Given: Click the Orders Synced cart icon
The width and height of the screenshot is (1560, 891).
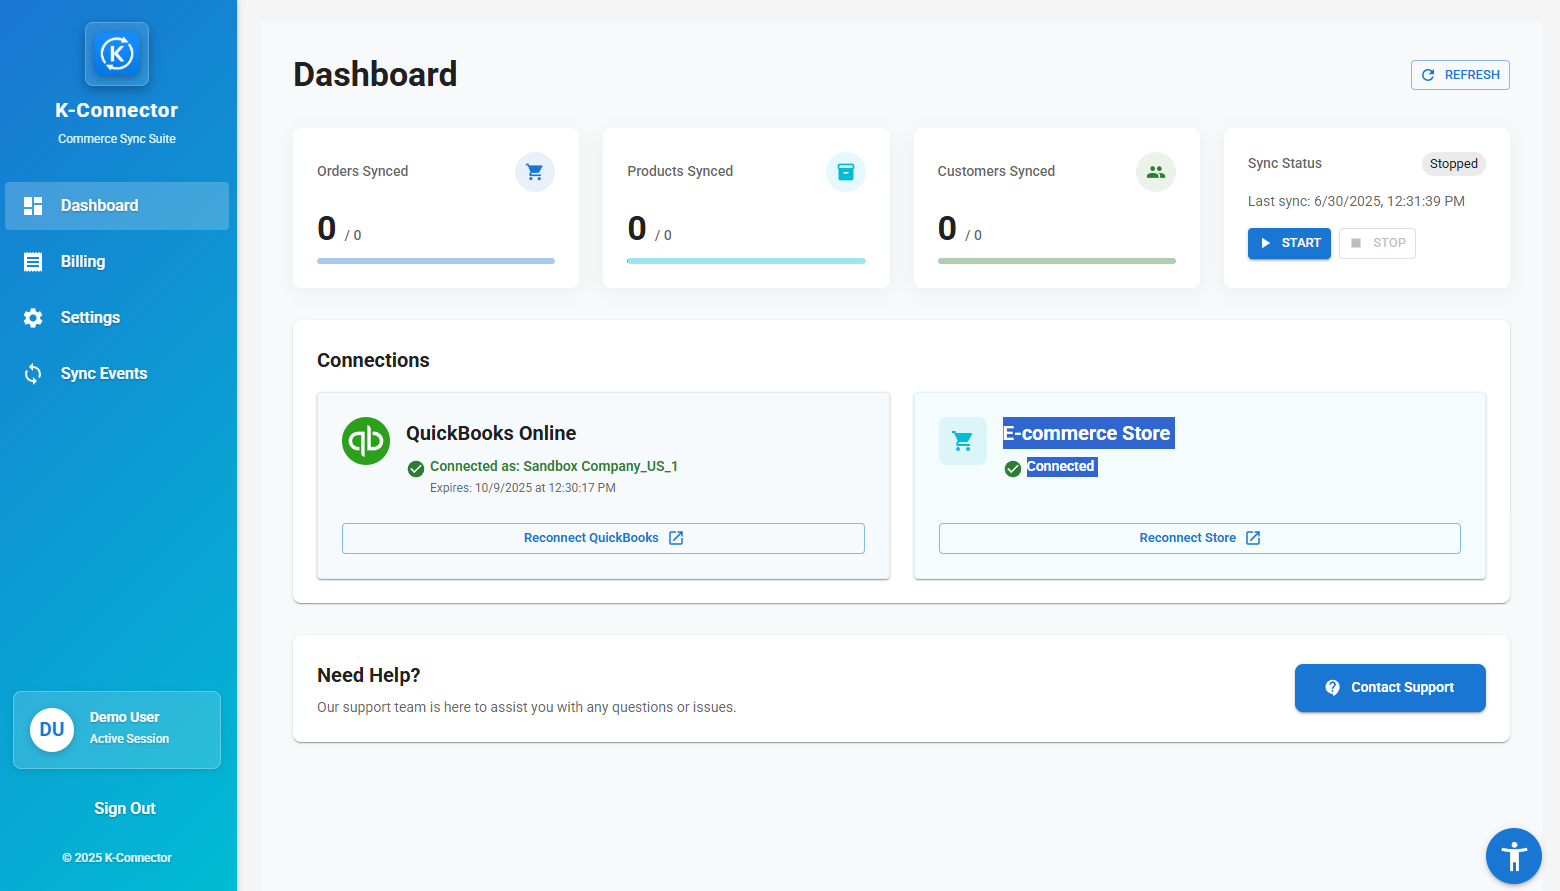Looking at the screenshot, I should click(x=535, y=172).
